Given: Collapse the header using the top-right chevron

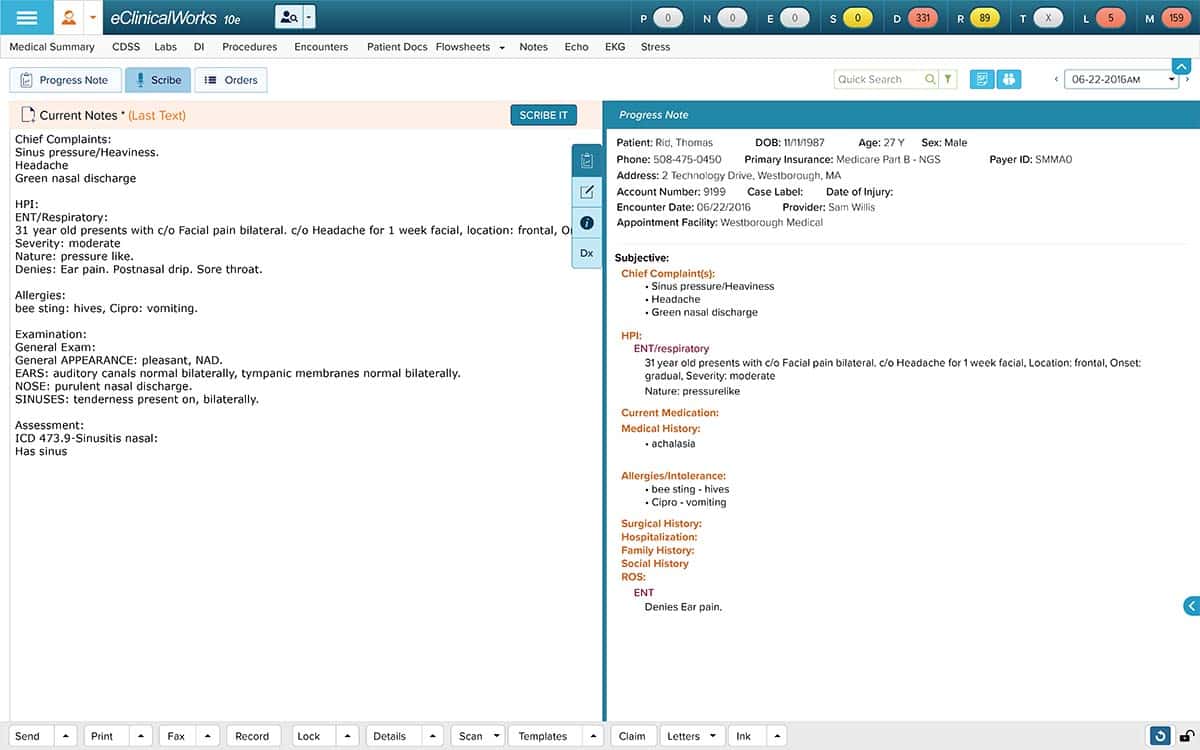Looking at the screenshot, I should pos(1181,65).
